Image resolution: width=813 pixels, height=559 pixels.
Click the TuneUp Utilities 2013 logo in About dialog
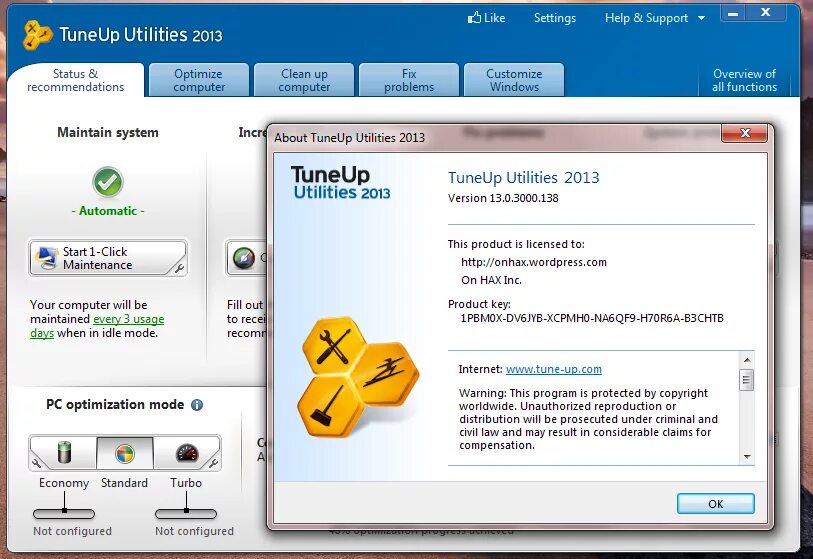click(341, 183)
